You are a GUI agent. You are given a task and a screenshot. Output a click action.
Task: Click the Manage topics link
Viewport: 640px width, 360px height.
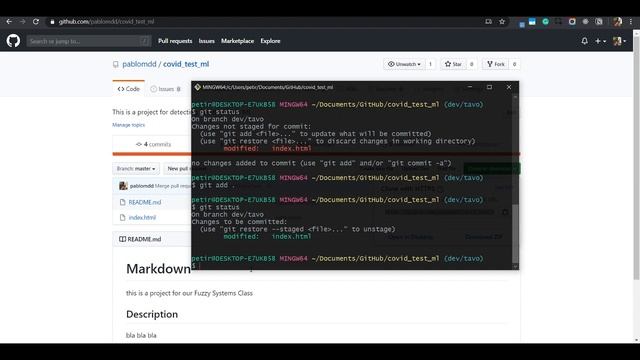(x=128, y=125)
